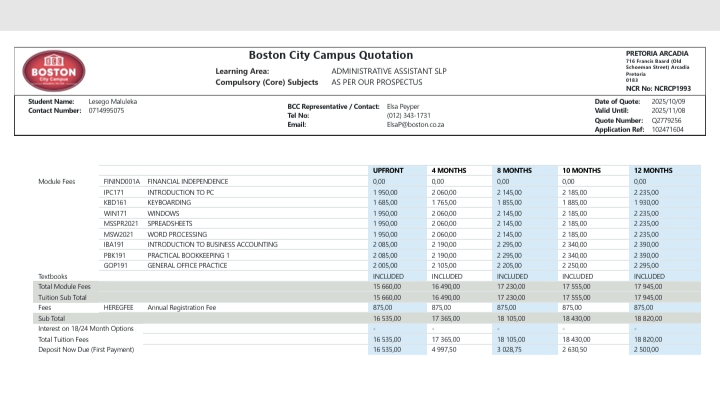Select GENERAL OFFICE PRACTICE upfront fee "2 005,00"
The height and width of the screenshot is (406, 720).
tap(385, 266)
